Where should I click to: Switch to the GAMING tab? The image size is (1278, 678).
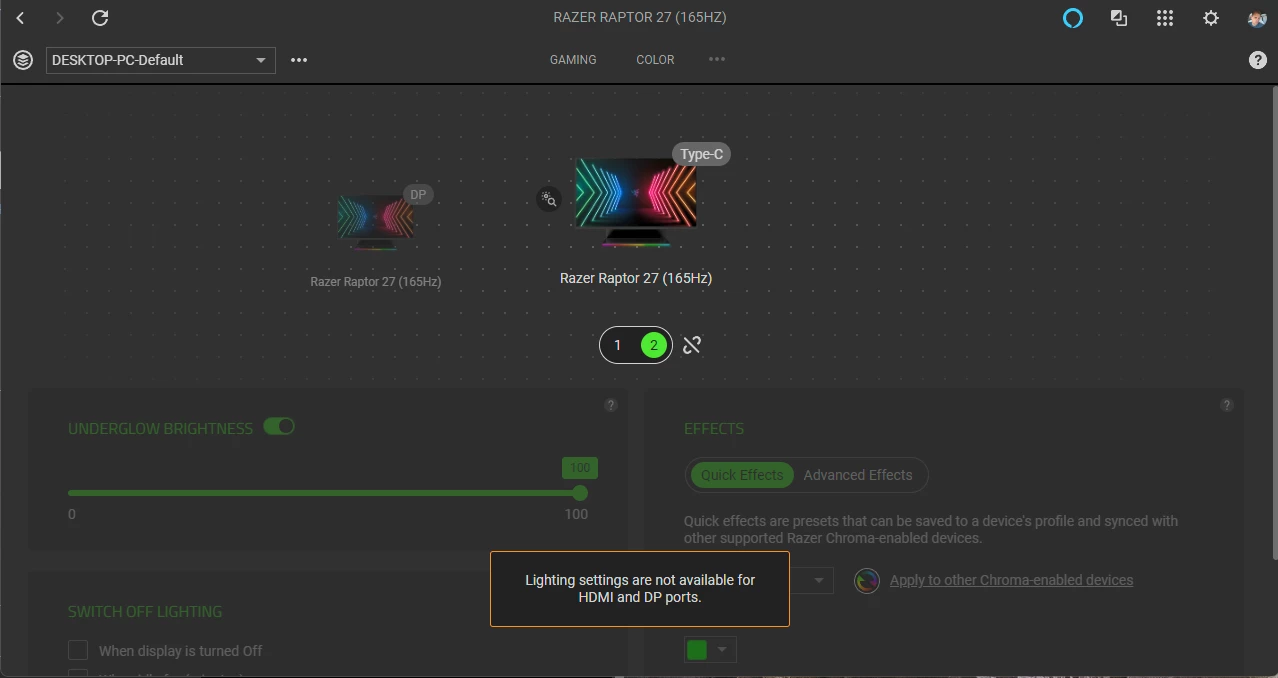coord(573,60)
